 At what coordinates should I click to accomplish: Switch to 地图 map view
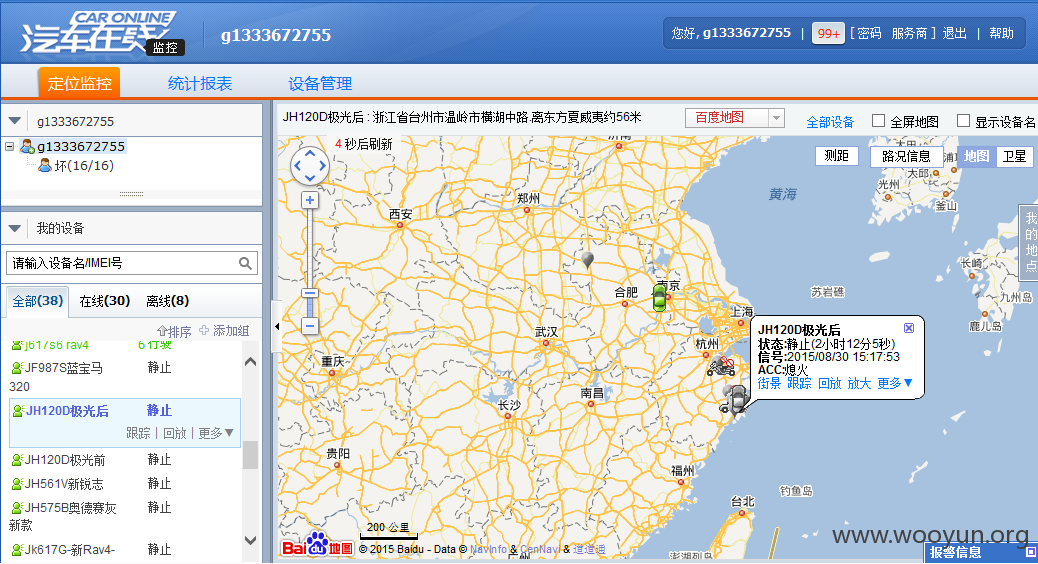976,156
